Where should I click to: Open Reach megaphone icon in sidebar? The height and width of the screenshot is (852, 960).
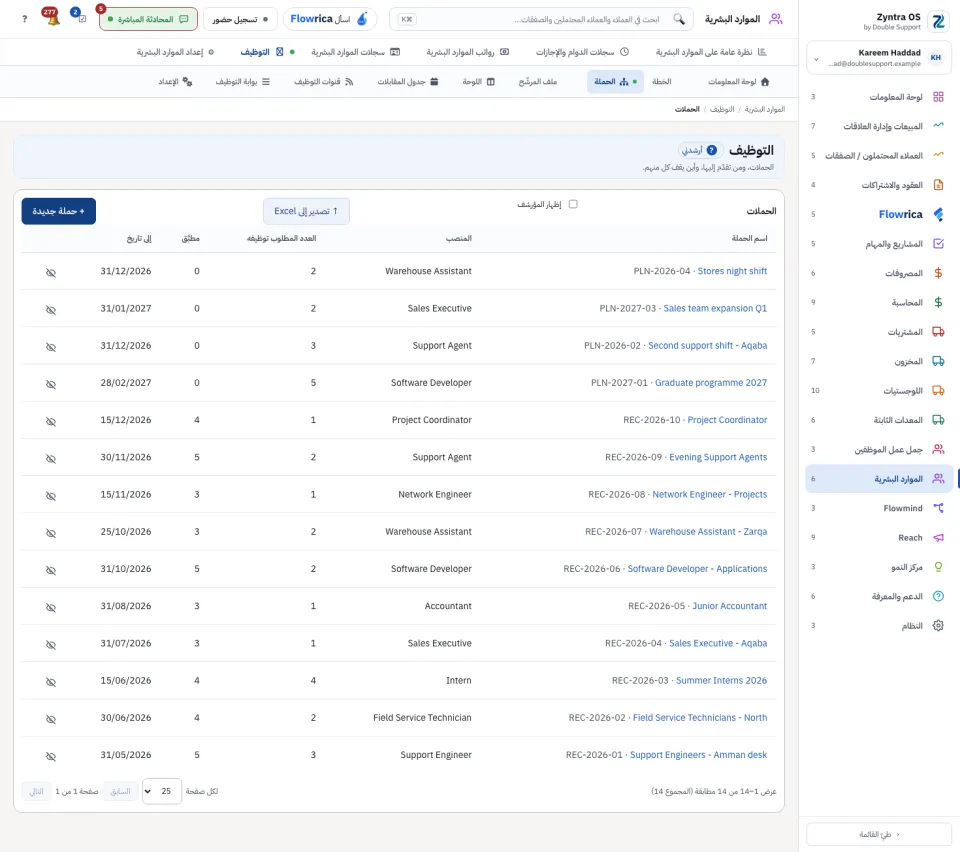[938, 537]
